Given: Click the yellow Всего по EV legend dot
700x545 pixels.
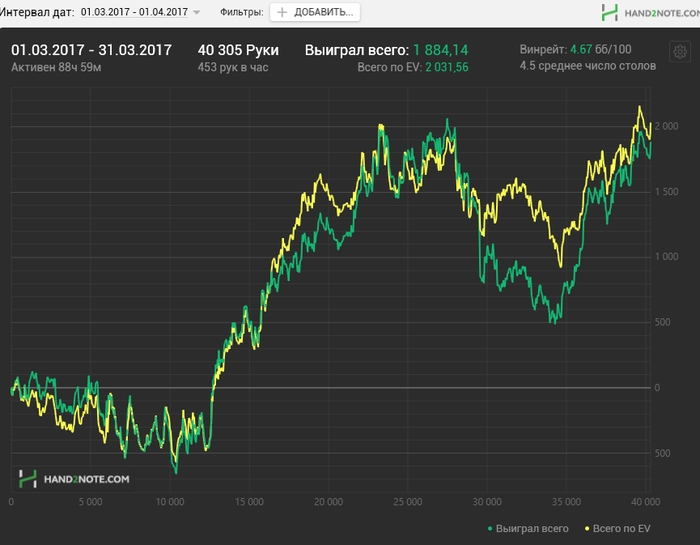Looking at the screenshot, I should click(x=587, y=529).
